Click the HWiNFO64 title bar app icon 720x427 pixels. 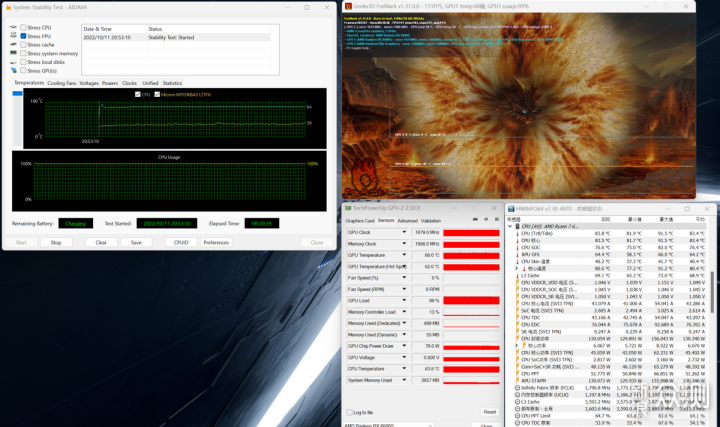[511, 209]
